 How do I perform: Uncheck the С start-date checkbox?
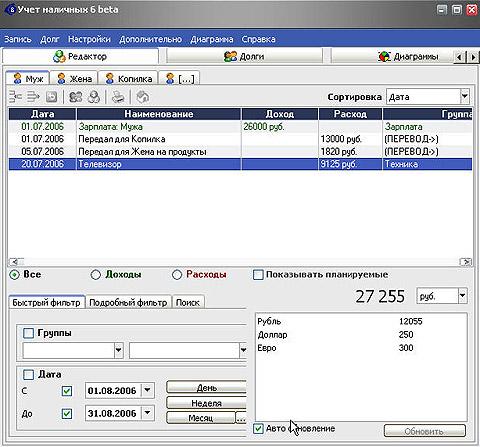point(67,391)
